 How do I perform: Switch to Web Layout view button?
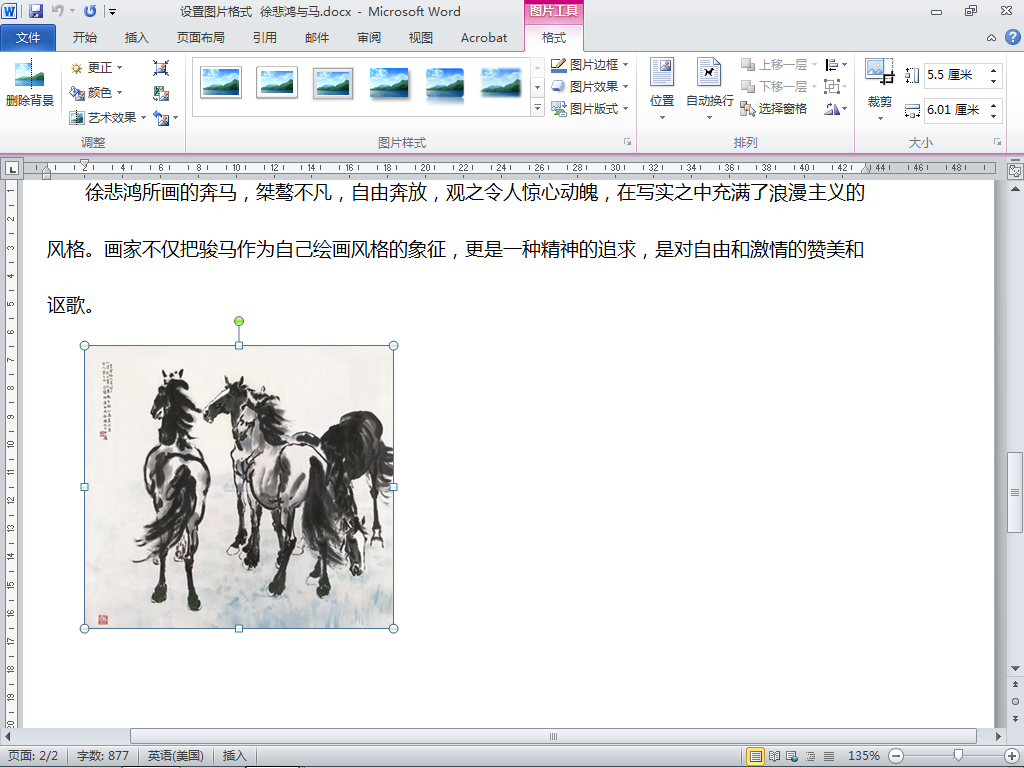pos(792,756)
